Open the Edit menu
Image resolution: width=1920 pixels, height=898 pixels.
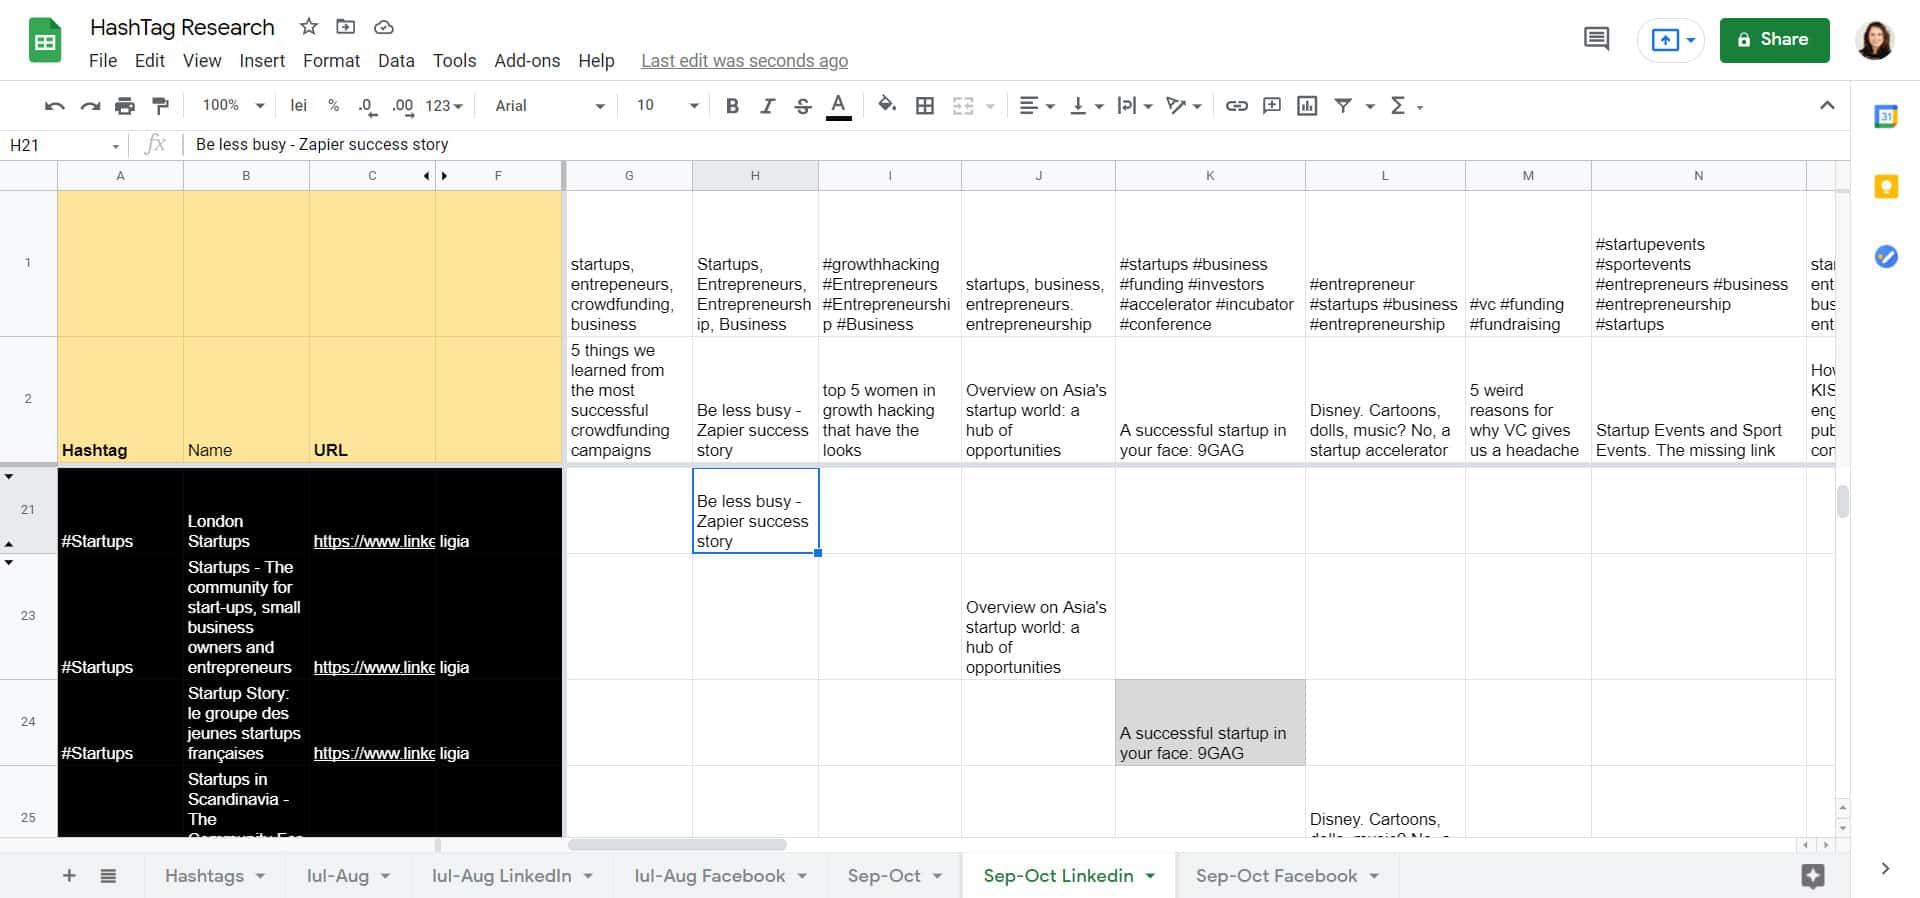[150, 61]
